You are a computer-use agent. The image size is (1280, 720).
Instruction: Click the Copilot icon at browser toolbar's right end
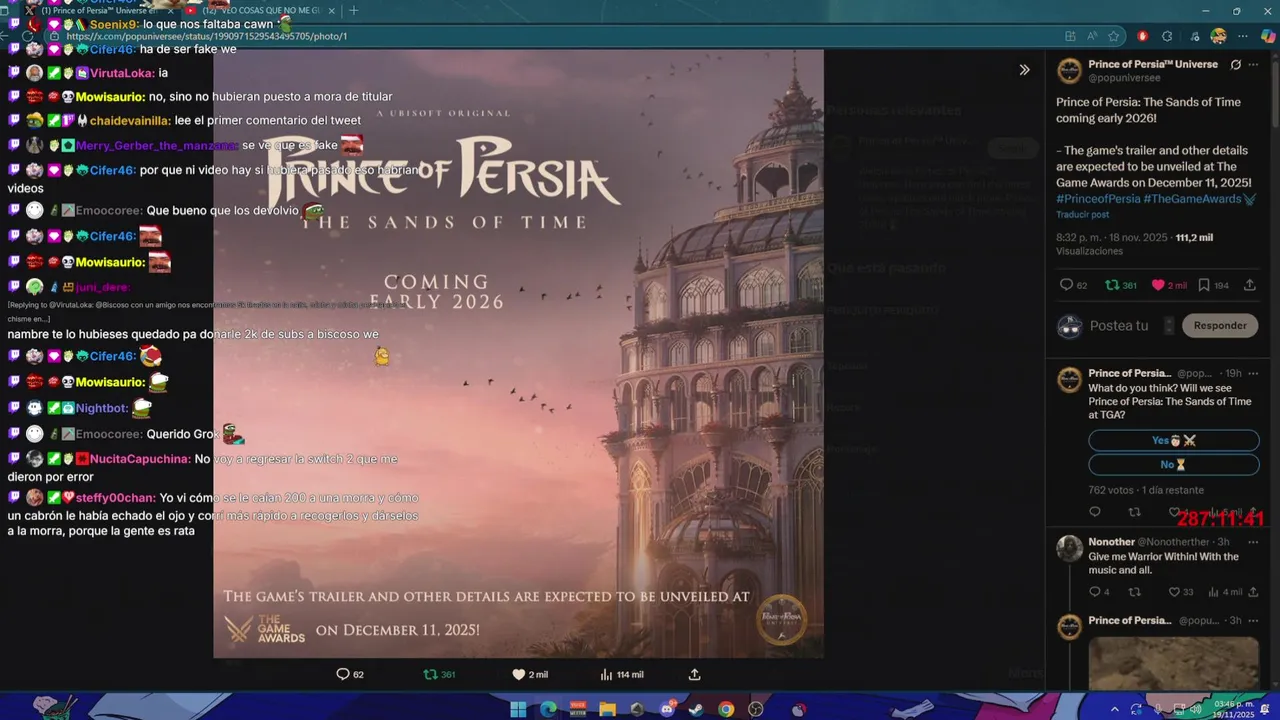tap(1268, 36)
